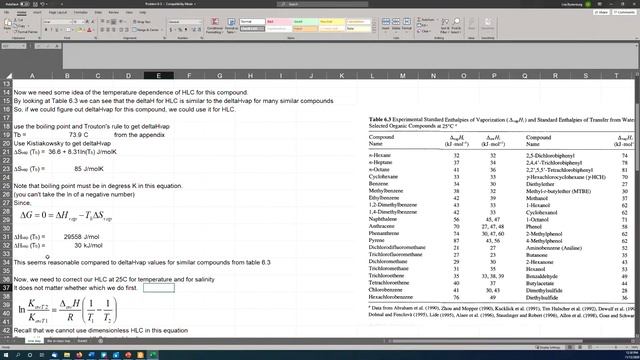
Task: Click the Share button
Action: click(x=601, y=13)
